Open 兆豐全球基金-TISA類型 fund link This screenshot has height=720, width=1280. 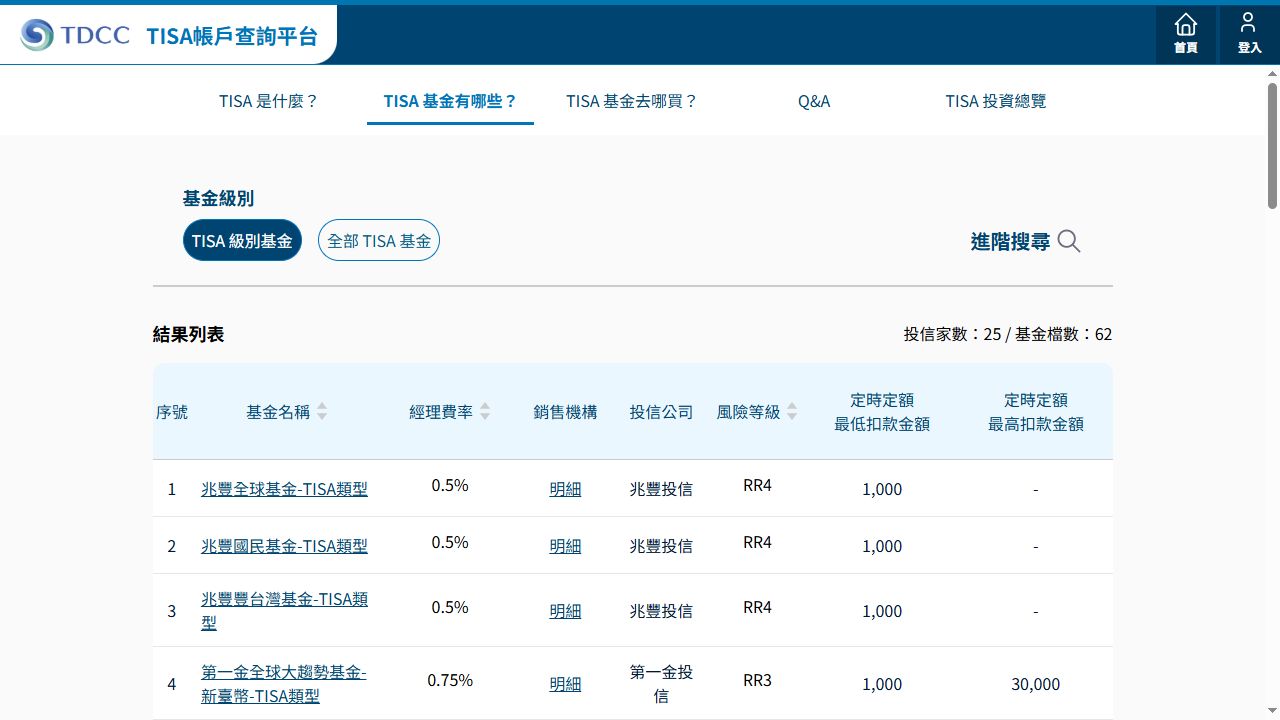[284, 489]
